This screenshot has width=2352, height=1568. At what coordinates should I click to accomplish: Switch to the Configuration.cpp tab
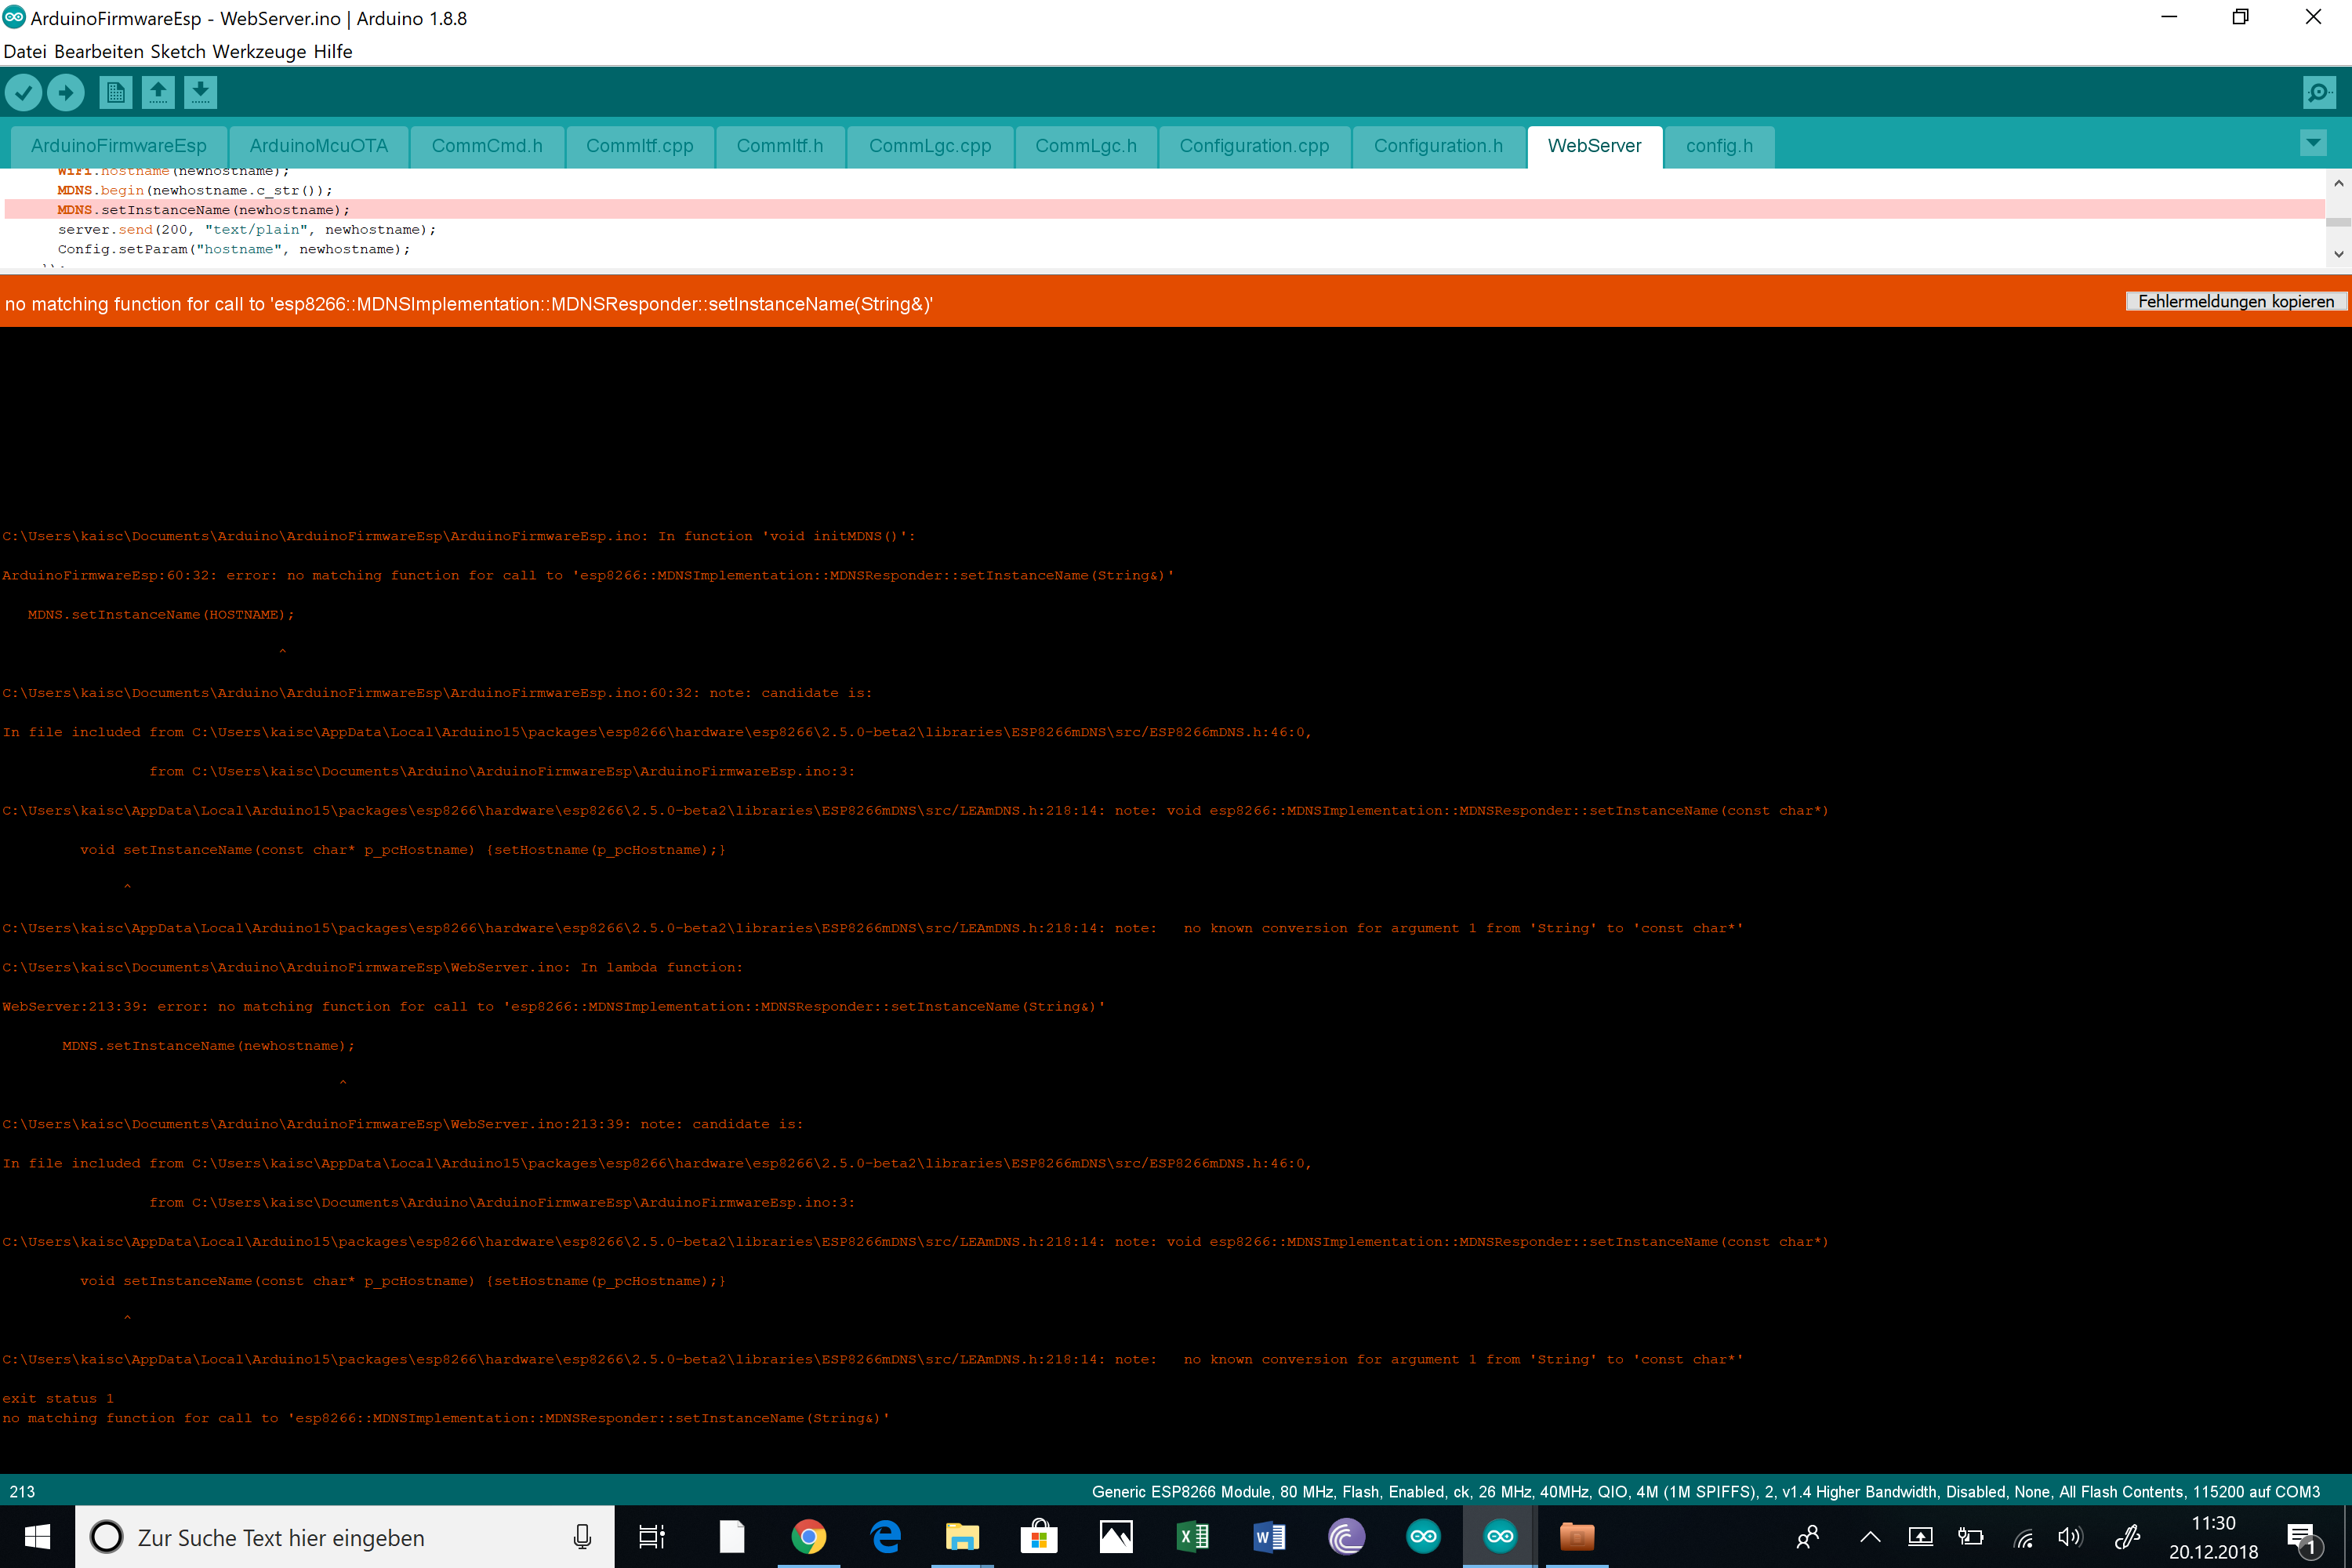[x=1254, y=146]
